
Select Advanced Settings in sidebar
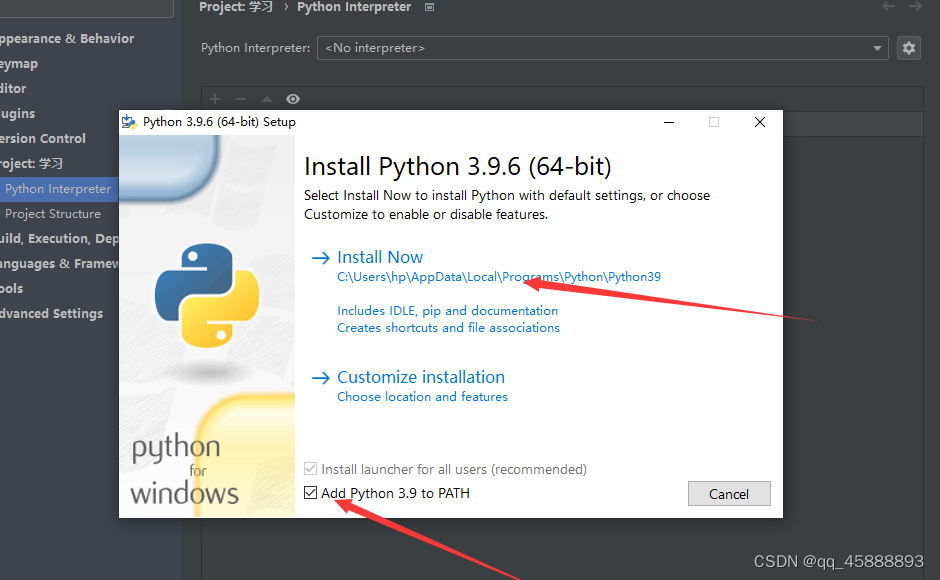[51, 314]
